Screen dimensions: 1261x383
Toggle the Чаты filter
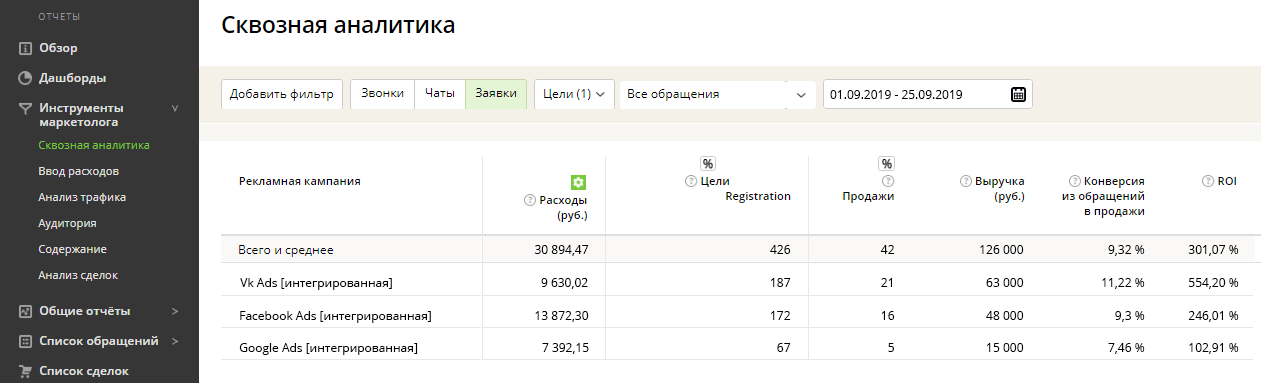click(x=440, y=94)
